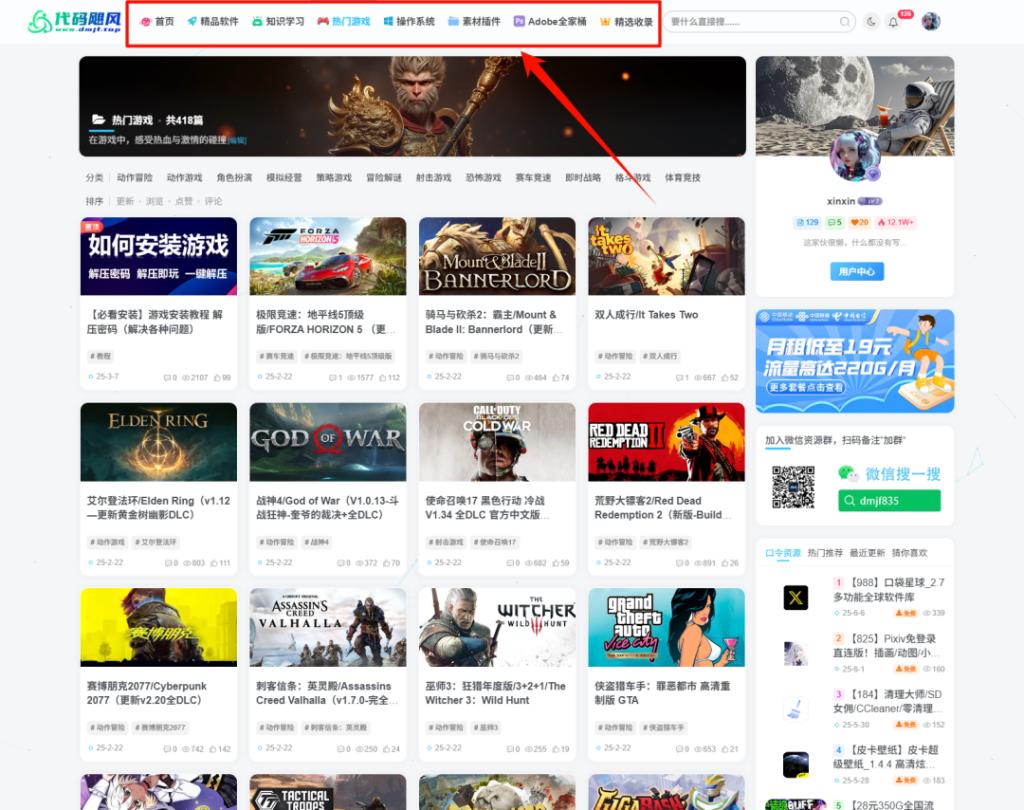Filter by 模拟经营 category

click(284, 178)
